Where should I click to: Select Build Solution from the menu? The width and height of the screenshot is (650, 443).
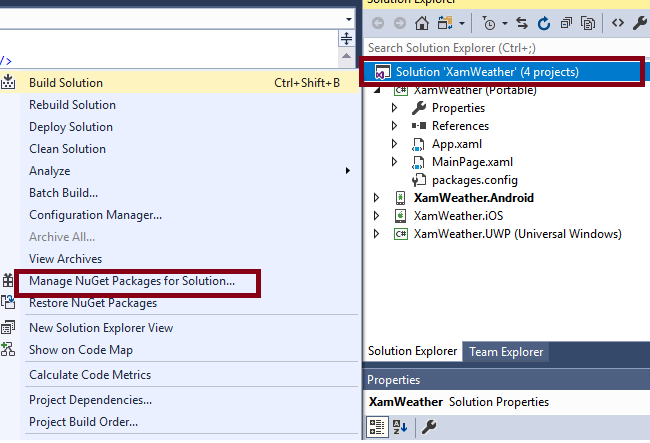click(66, 83)
